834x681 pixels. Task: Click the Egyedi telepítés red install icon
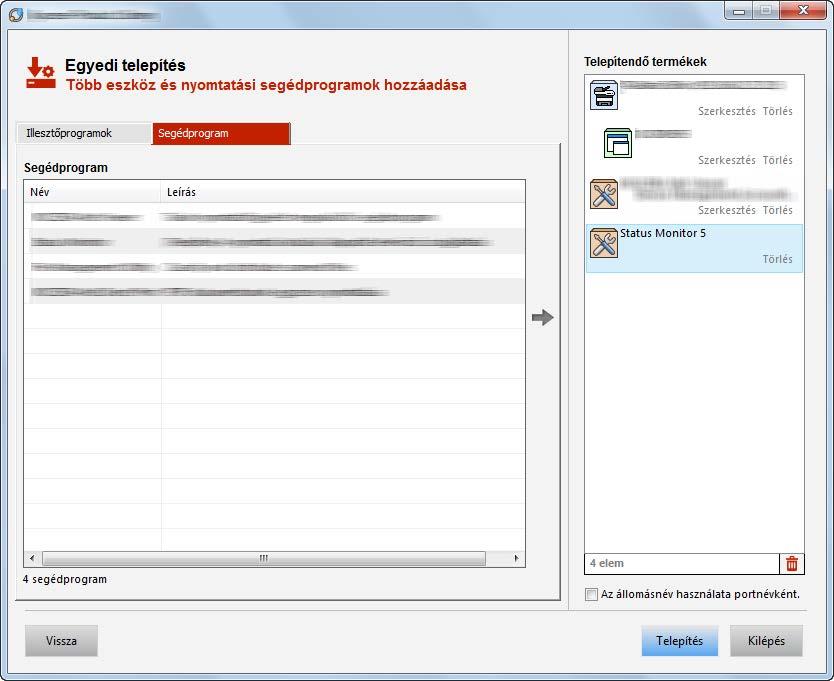[x=41, y=73]
